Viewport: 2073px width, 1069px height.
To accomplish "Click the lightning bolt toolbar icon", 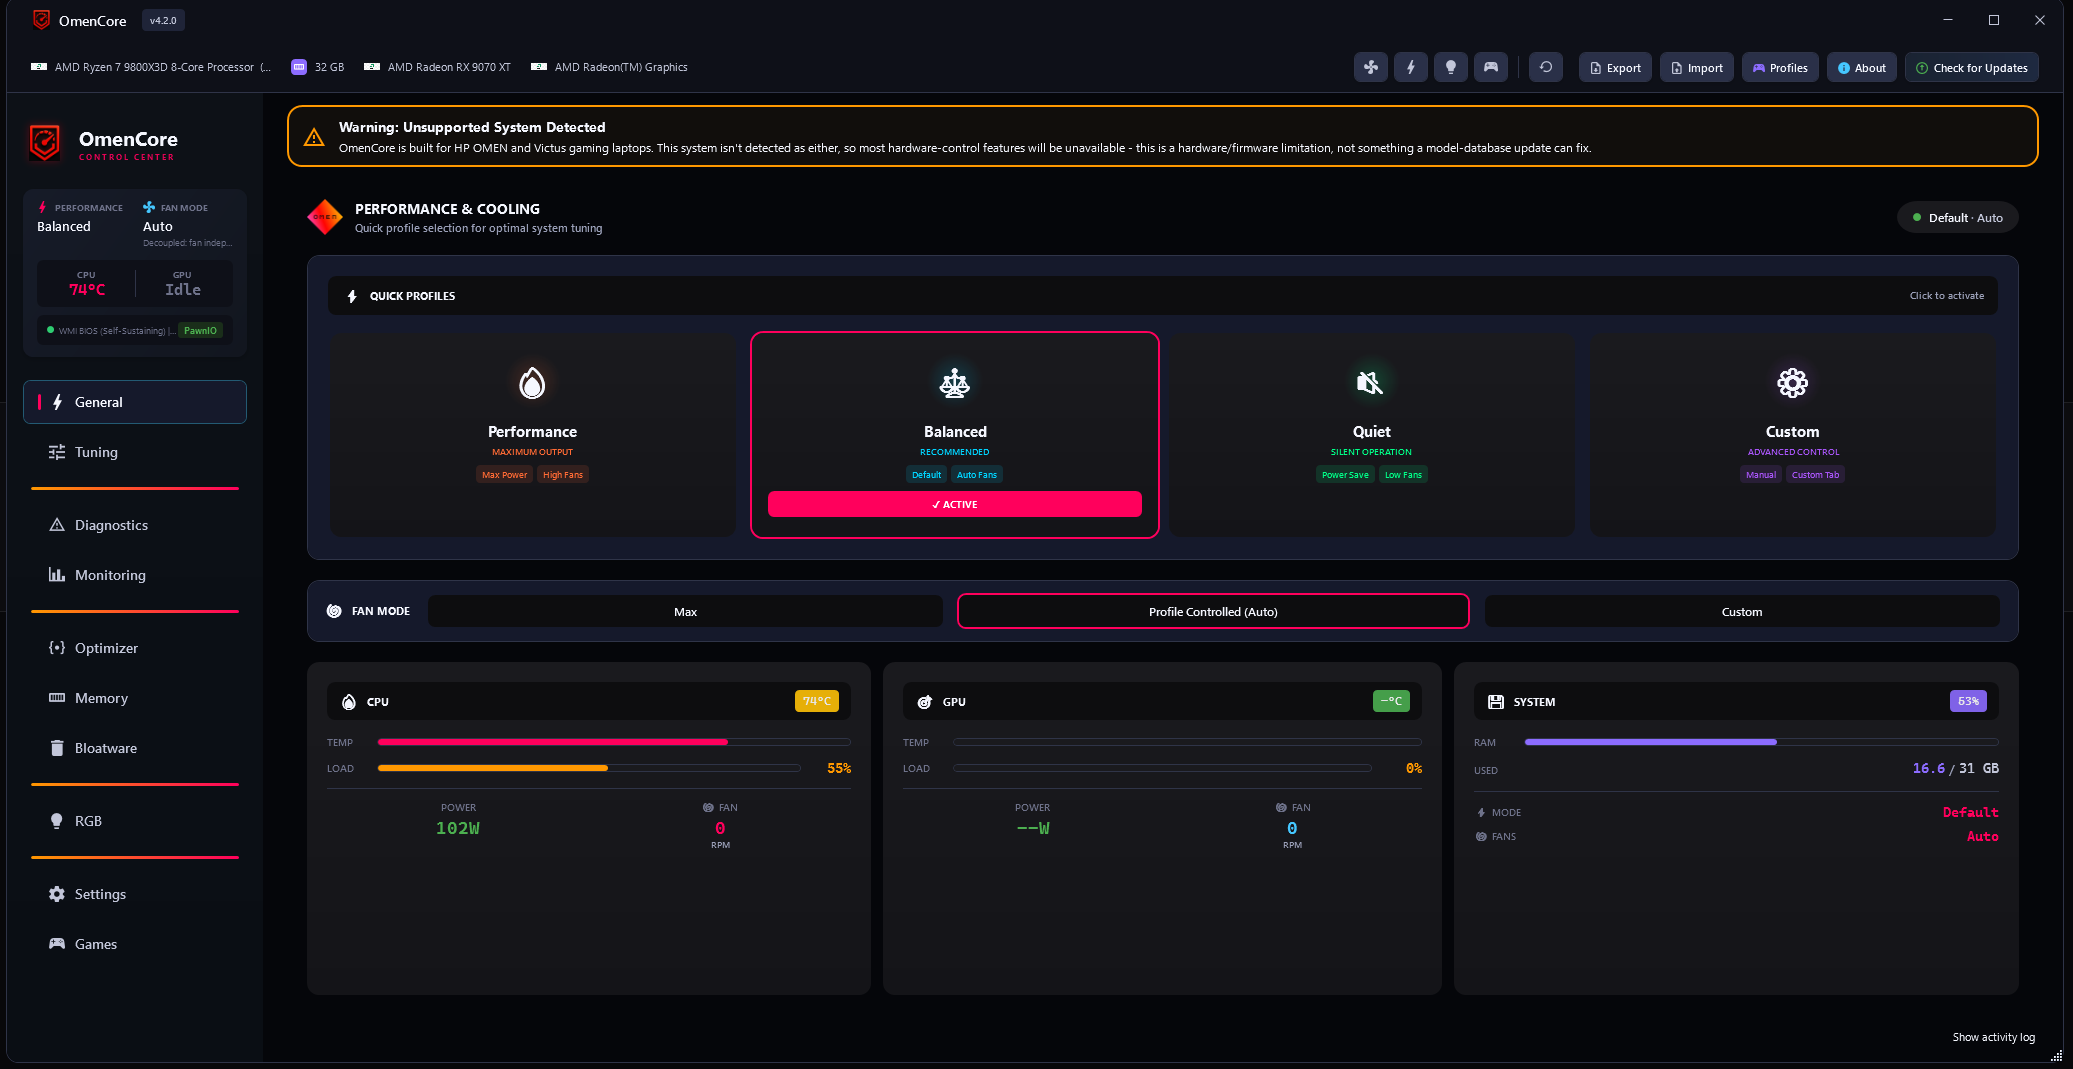I will click(1410, 67).
